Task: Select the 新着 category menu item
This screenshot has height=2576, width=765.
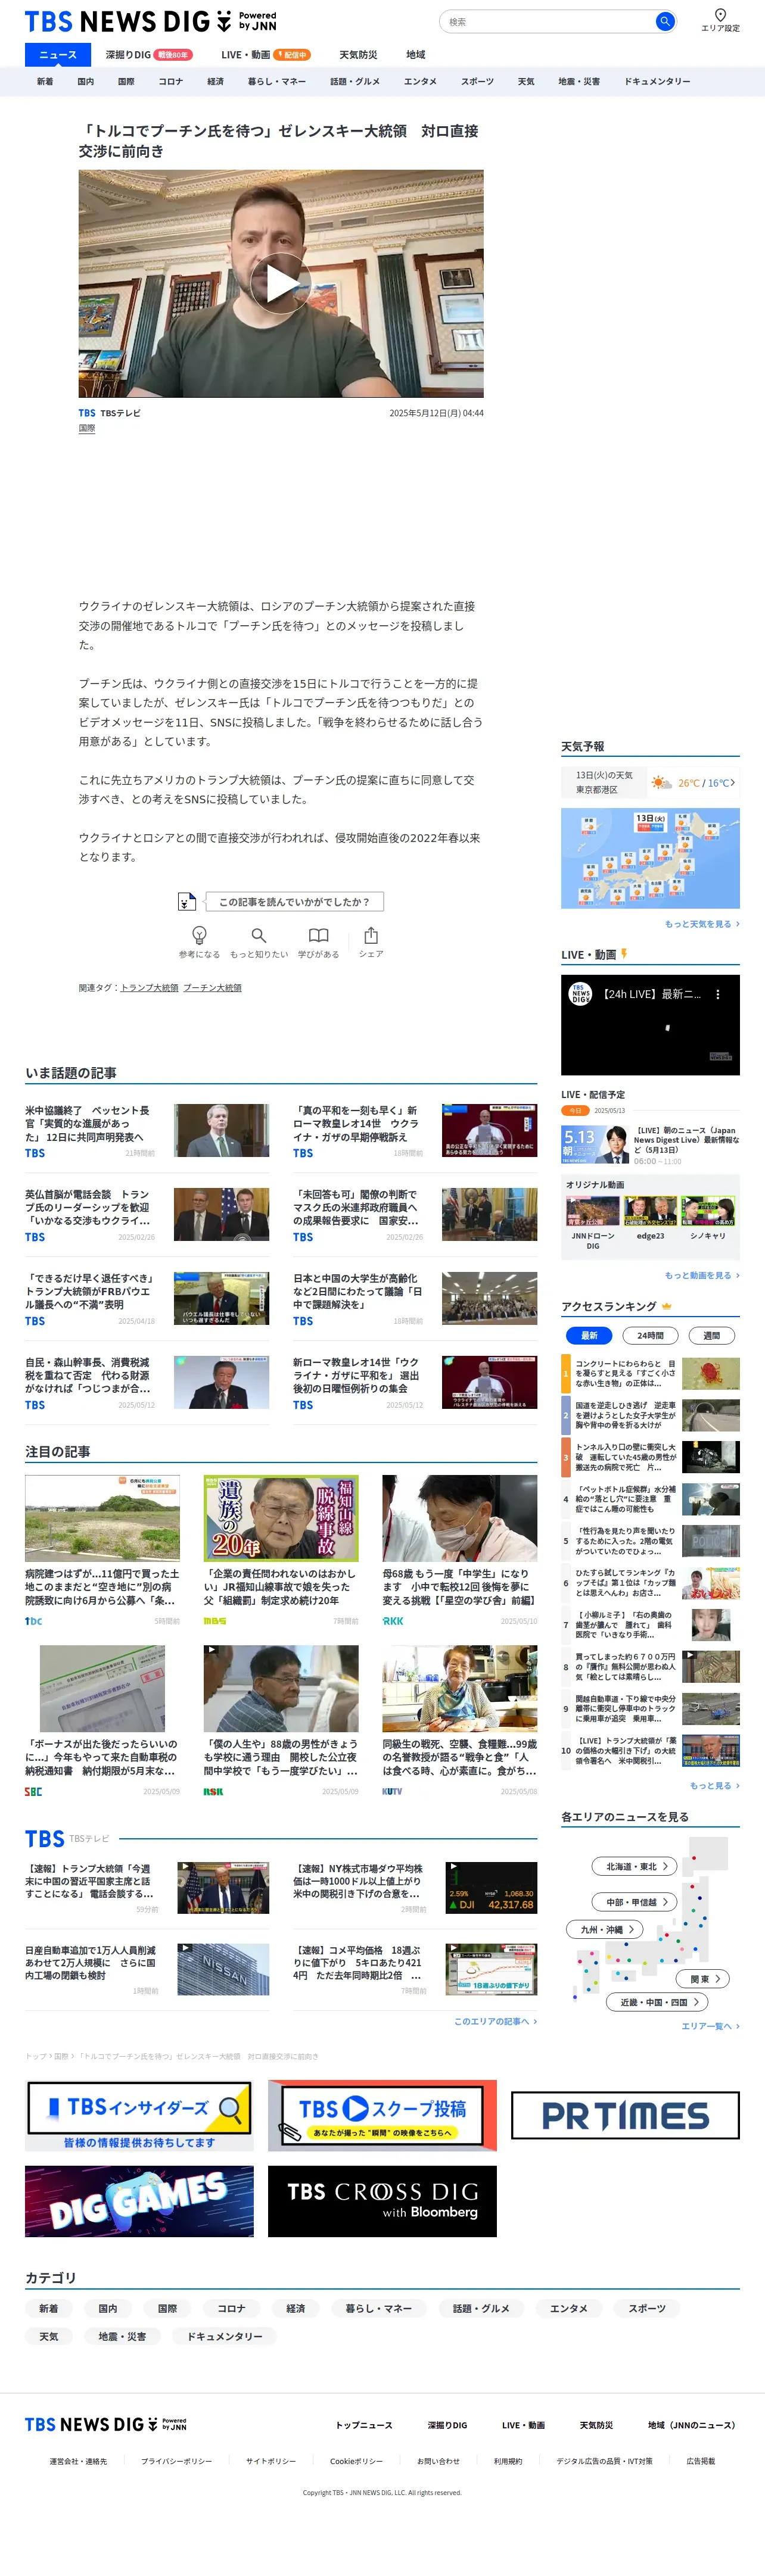Action: click(x=45, y=81)
